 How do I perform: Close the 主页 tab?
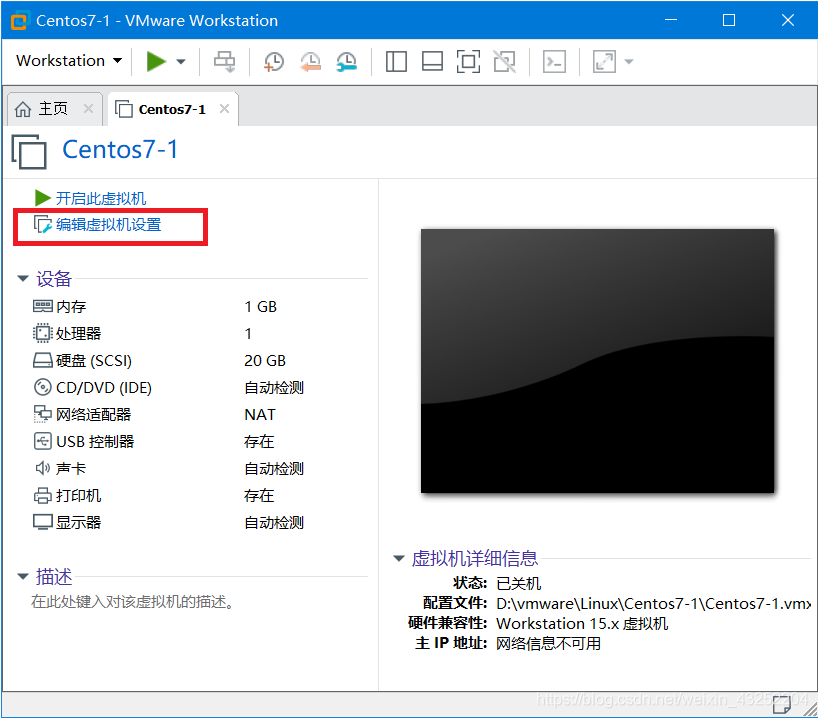(88, 109)
